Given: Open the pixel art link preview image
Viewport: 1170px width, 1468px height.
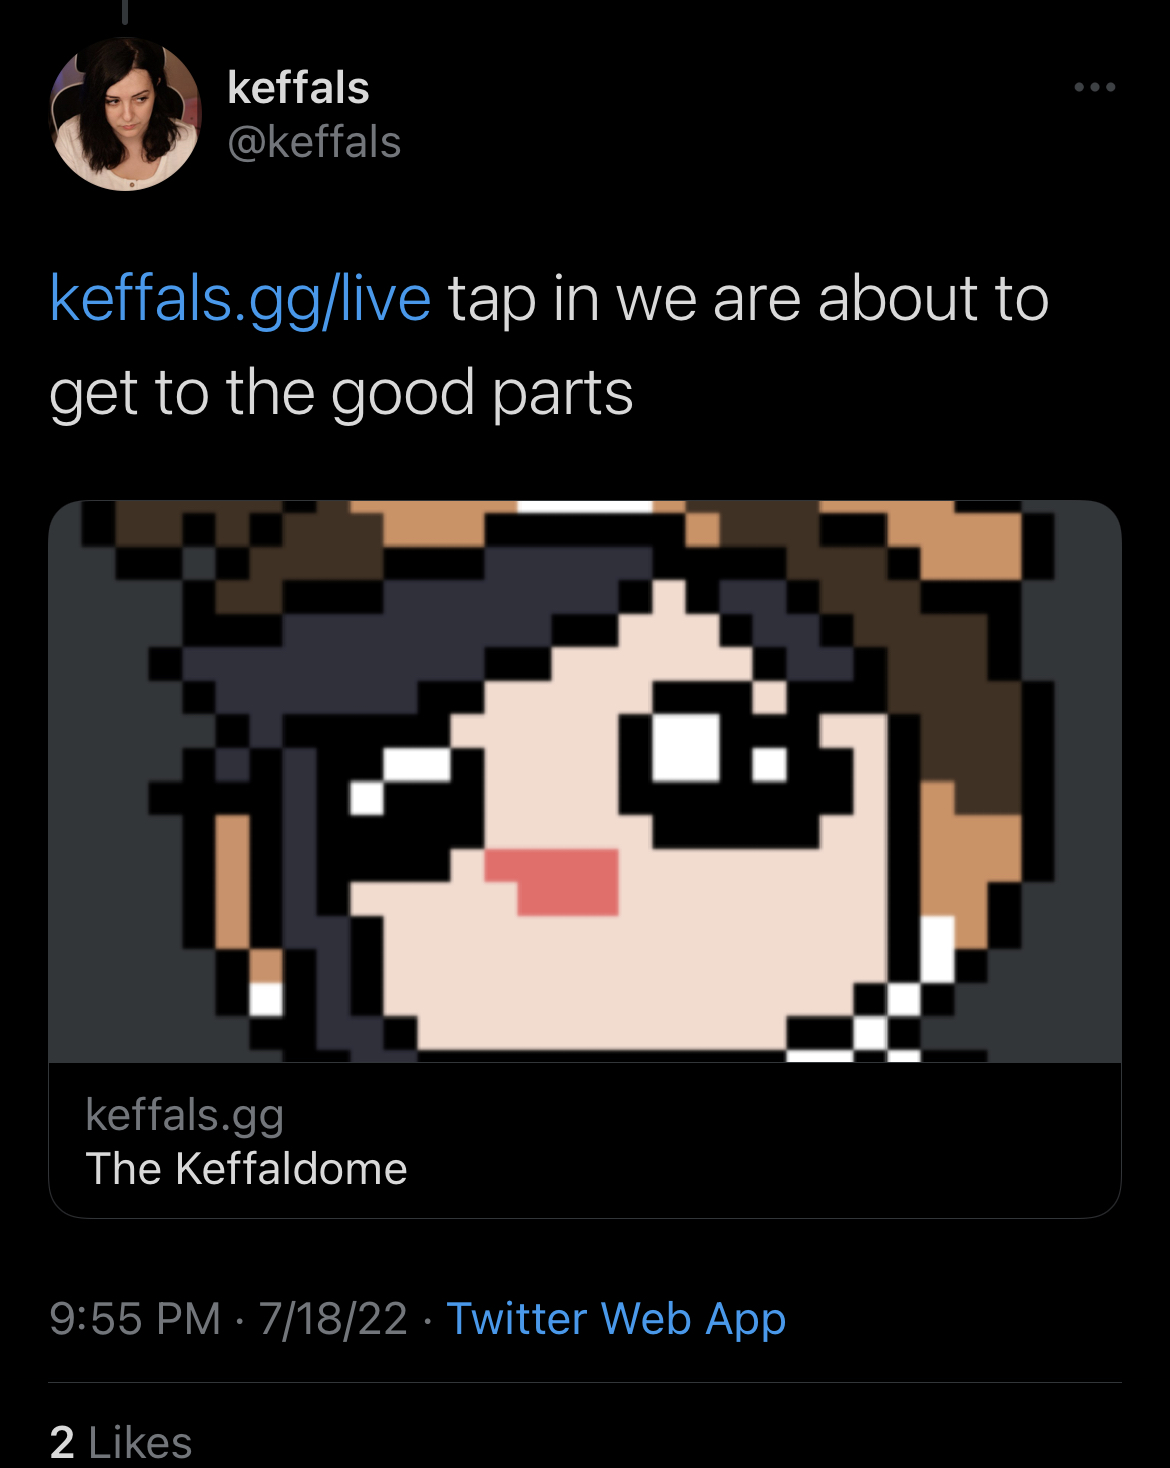Looking at the screenshot, I should click(585, 781).
